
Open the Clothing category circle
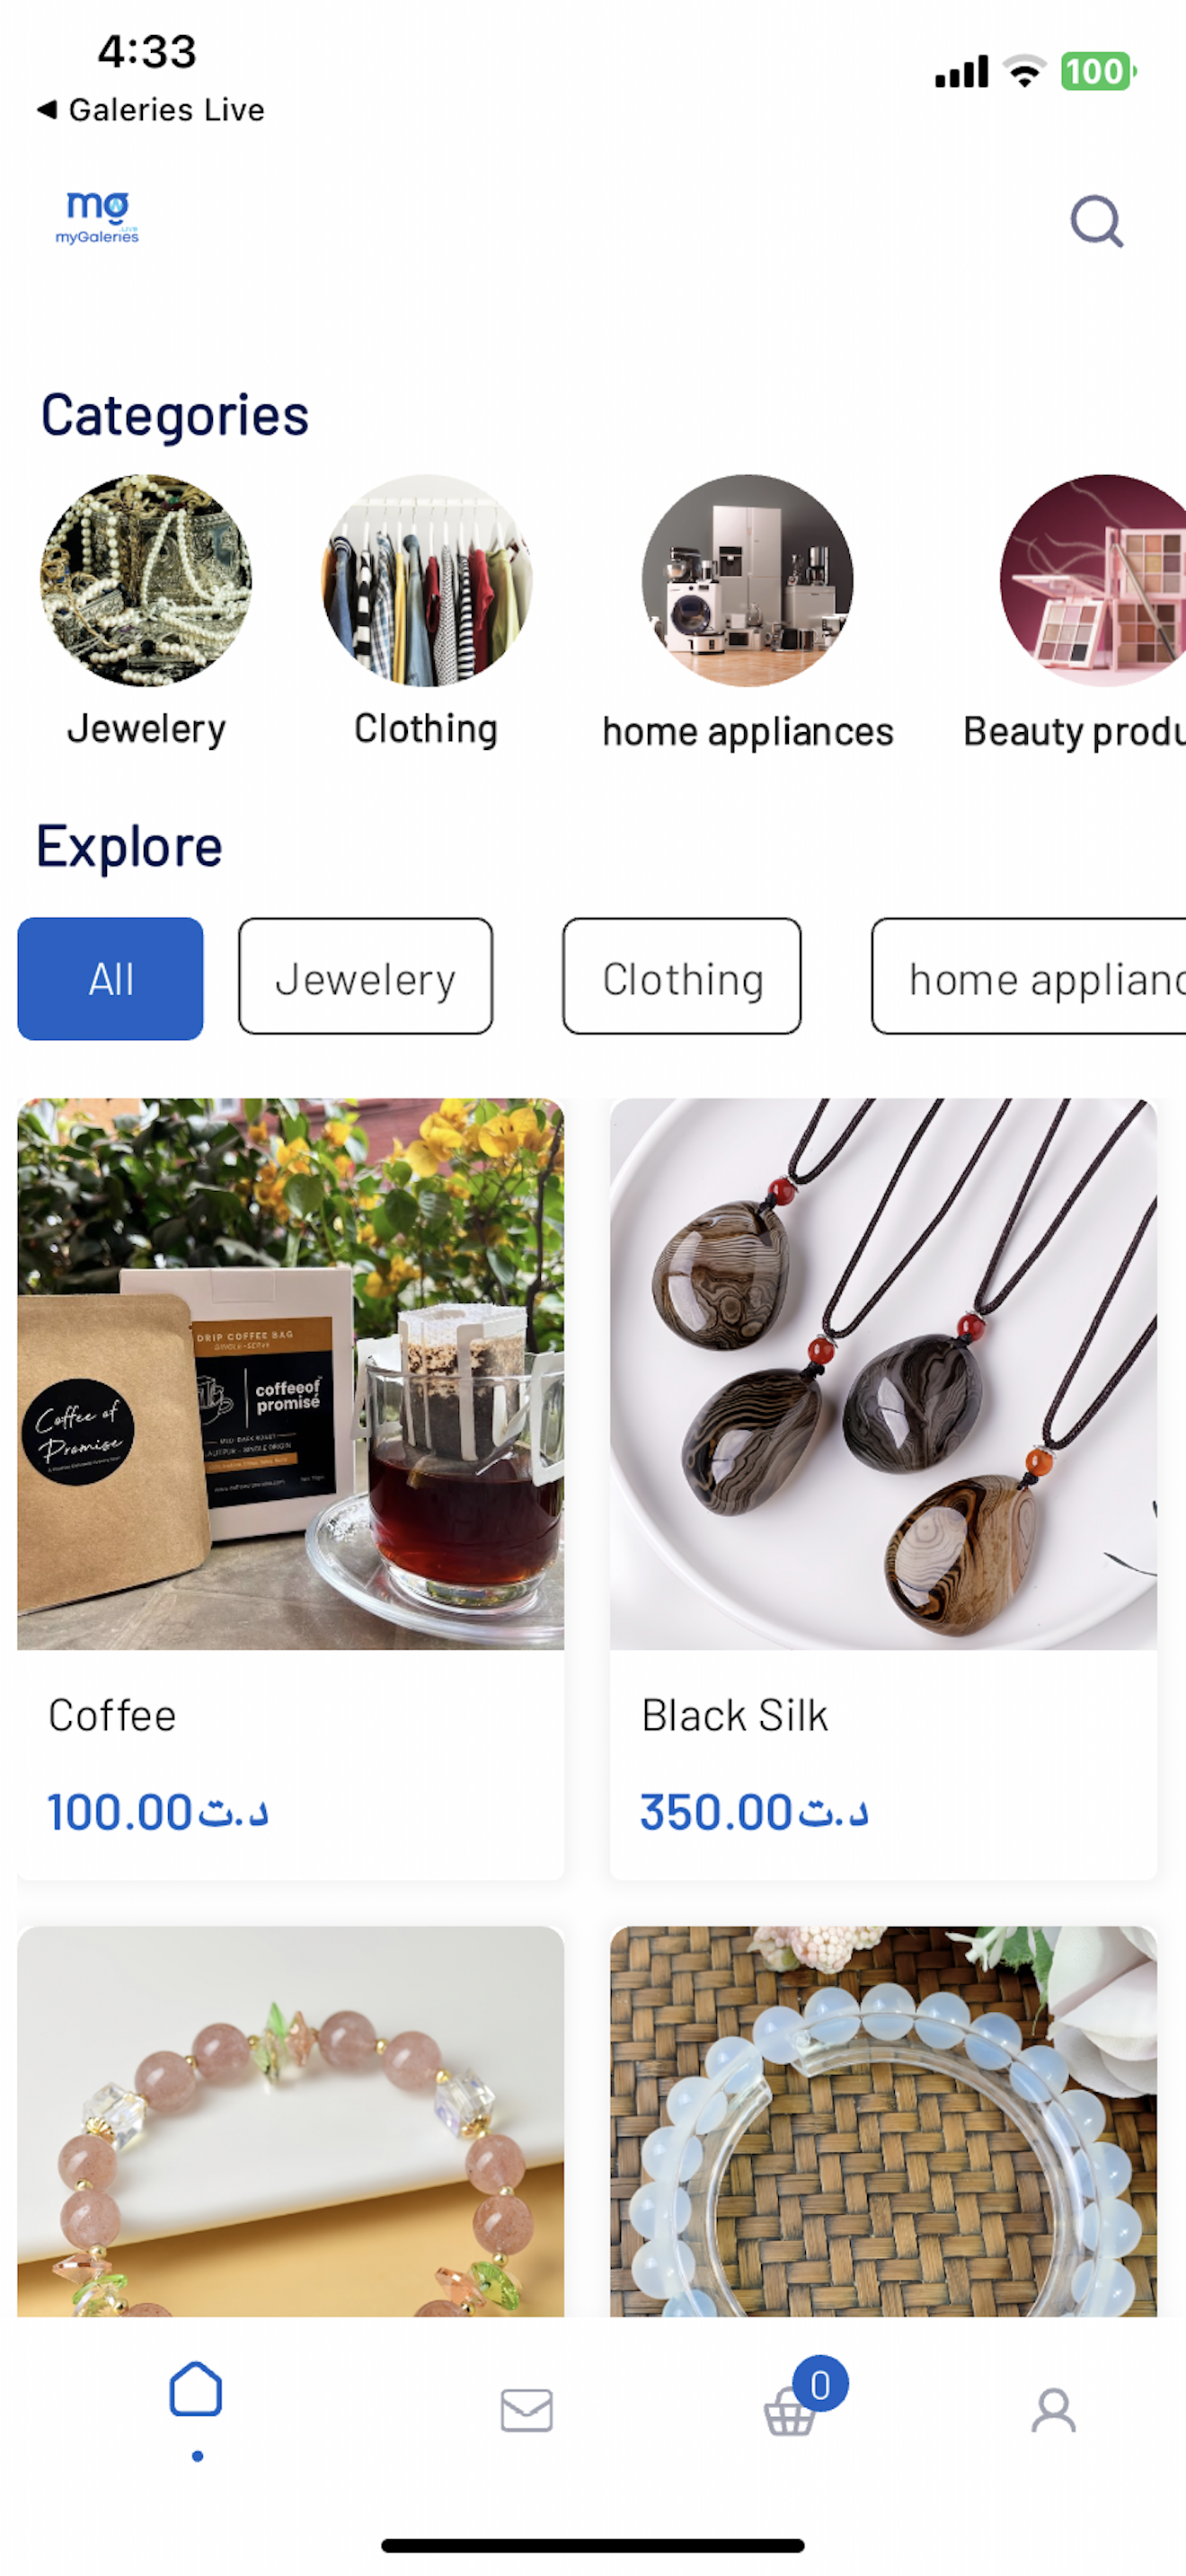[426, 581]
